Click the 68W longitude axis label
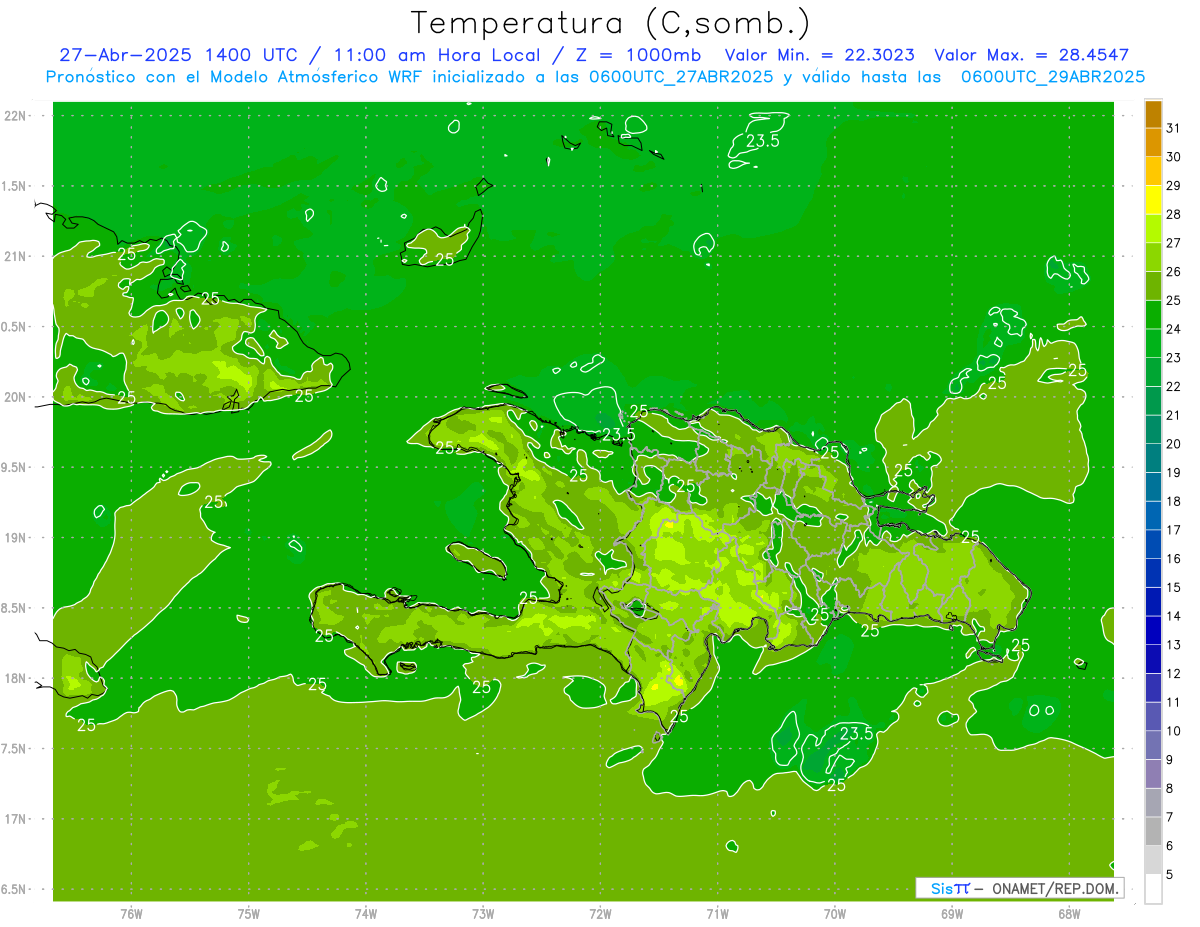The height and width of the screenshot is (927, 1200). click(x=1069, y=913)
